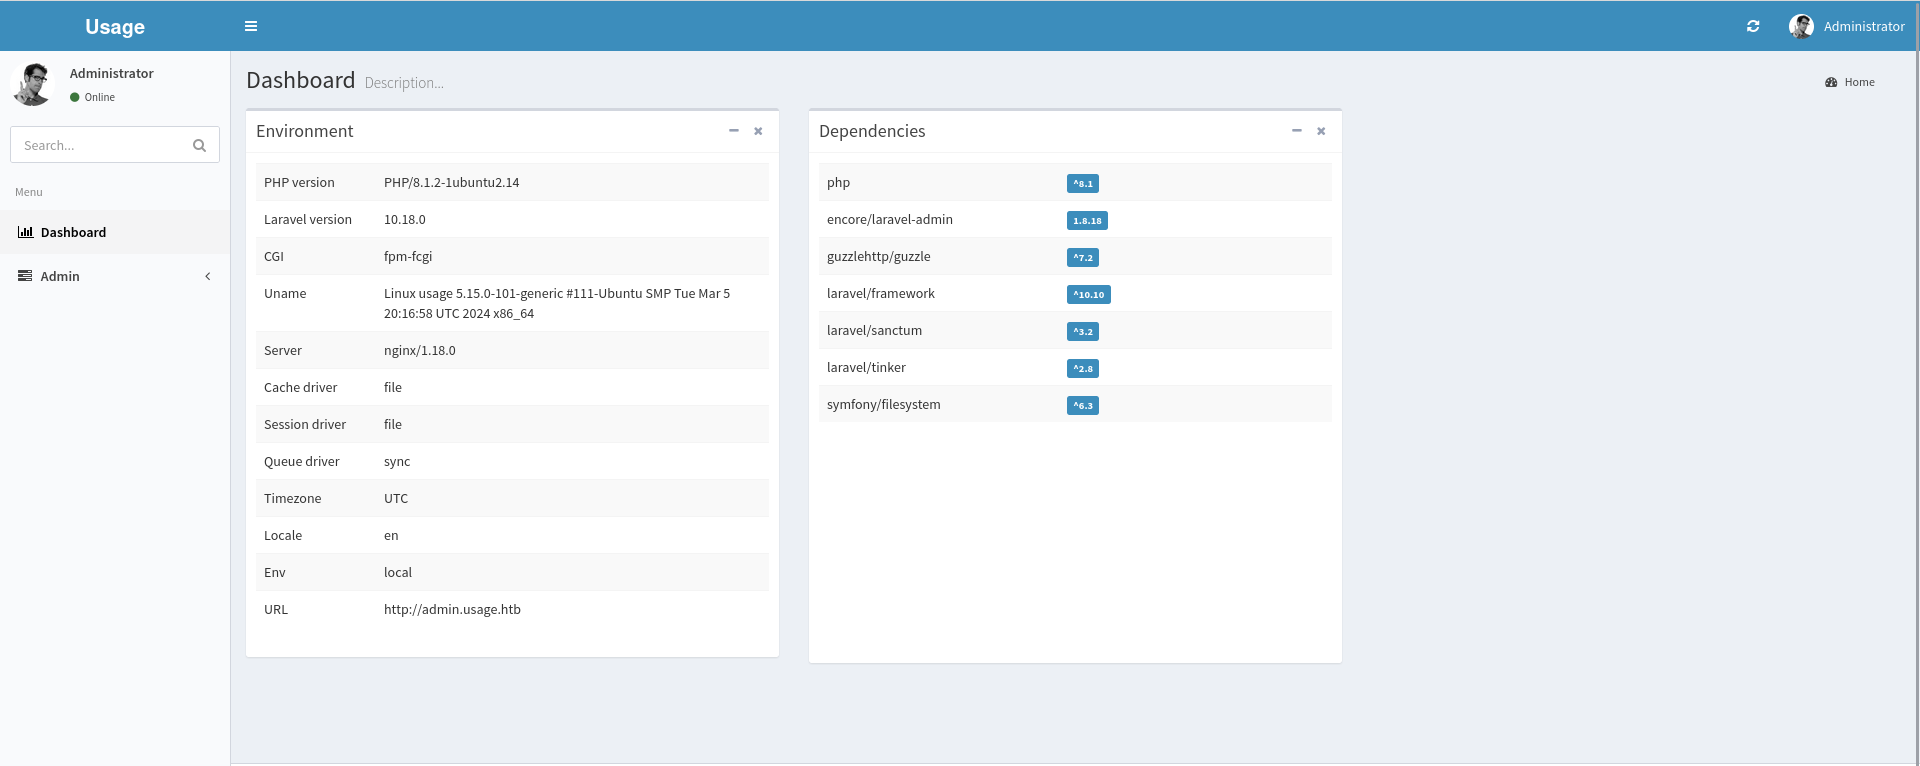1920x766 pixels.
Task: Collapse the Environment panel
Action: [733, 131]
